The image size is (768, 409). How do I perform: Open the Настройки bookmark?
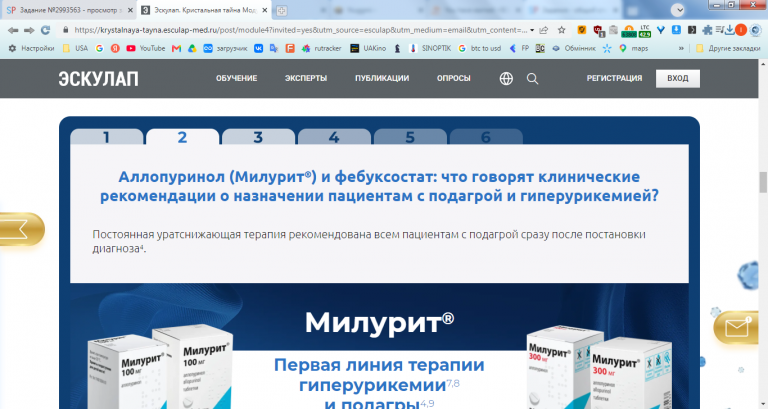pos(32,48)
